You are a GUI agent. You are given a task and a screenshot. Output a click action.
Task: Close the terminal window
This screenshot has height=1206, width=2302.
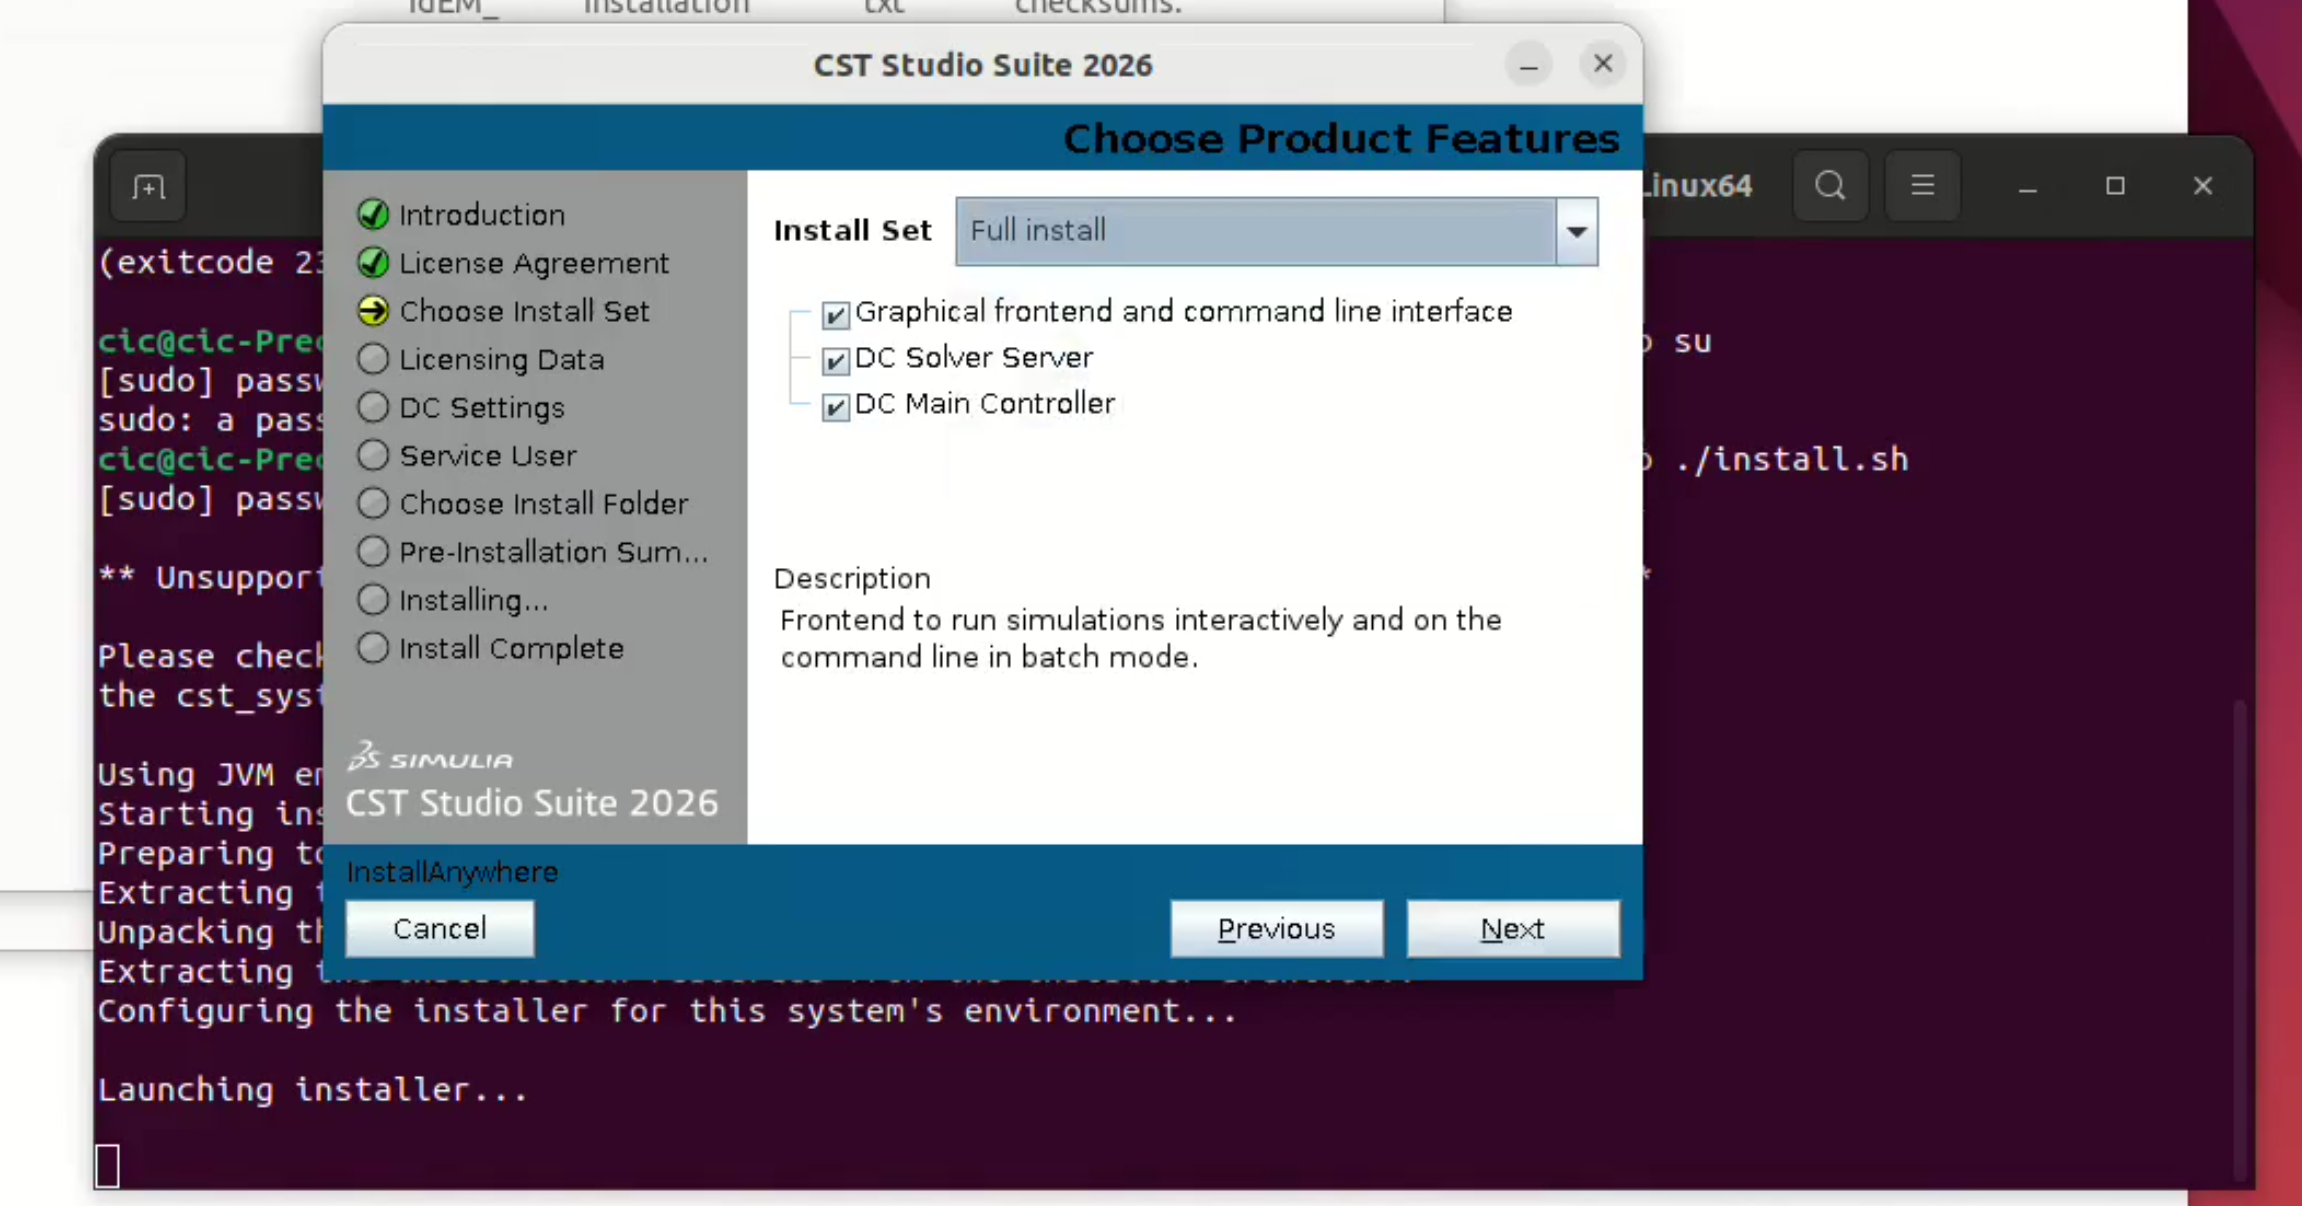[2203, 186]
